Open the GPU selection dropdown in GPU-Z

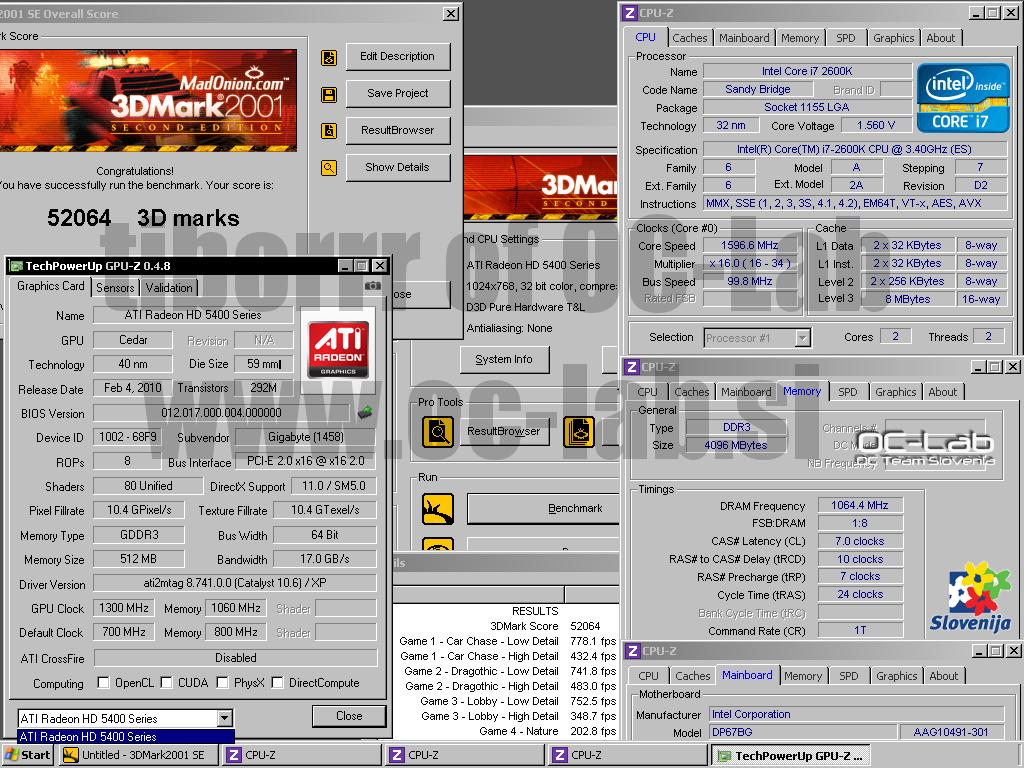click(x=225, y=718)
